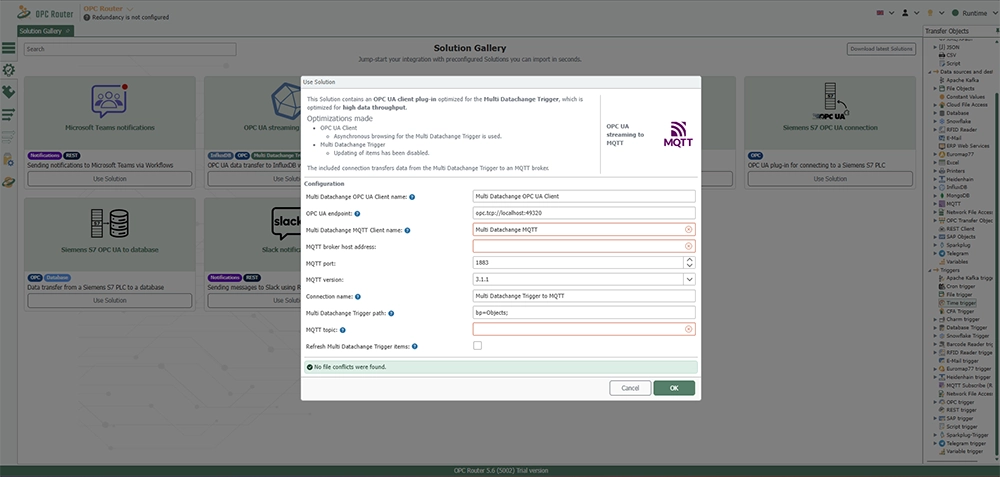The width and height of the screenshot is (1000, 477).
Task: Click error icon in MQTT topic field
Action: point(688,329)
